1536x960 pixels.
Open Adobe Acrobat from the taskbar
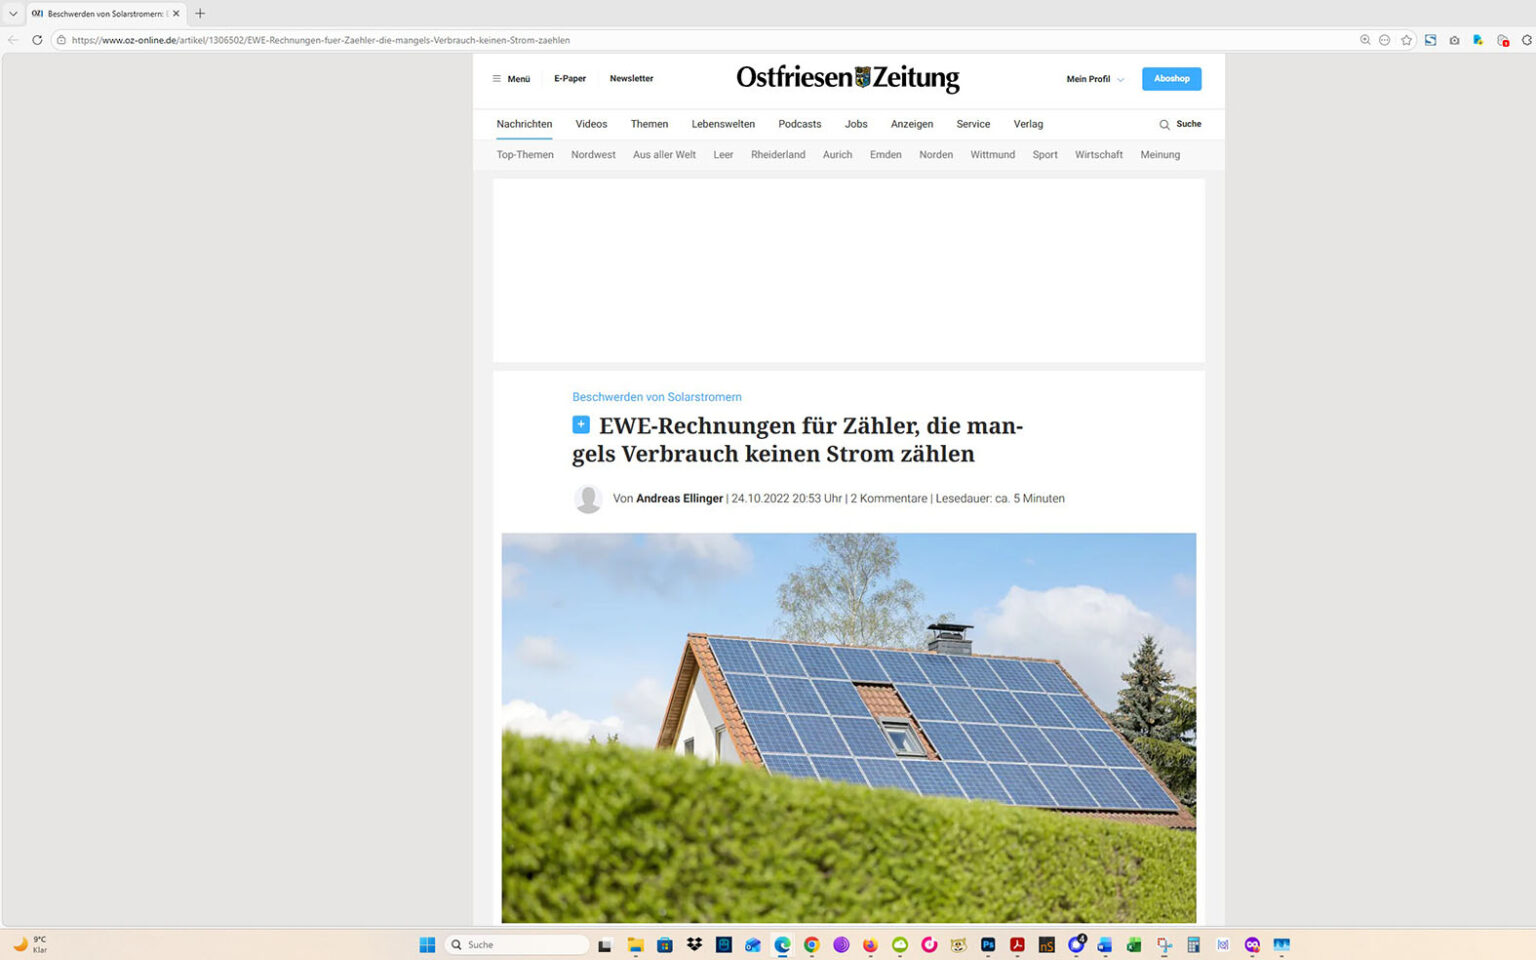[x=1016, y=944]
